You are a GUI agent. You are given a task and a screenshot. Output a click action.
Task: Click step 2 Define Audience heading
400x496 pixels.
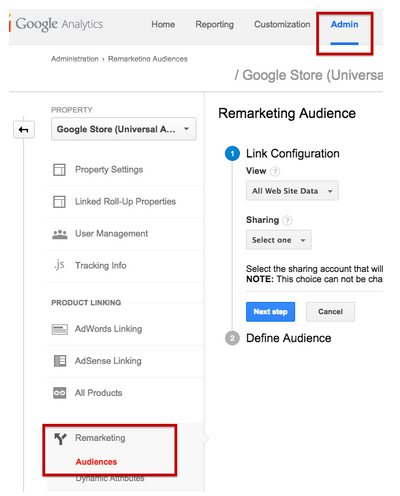click(289, 338)
